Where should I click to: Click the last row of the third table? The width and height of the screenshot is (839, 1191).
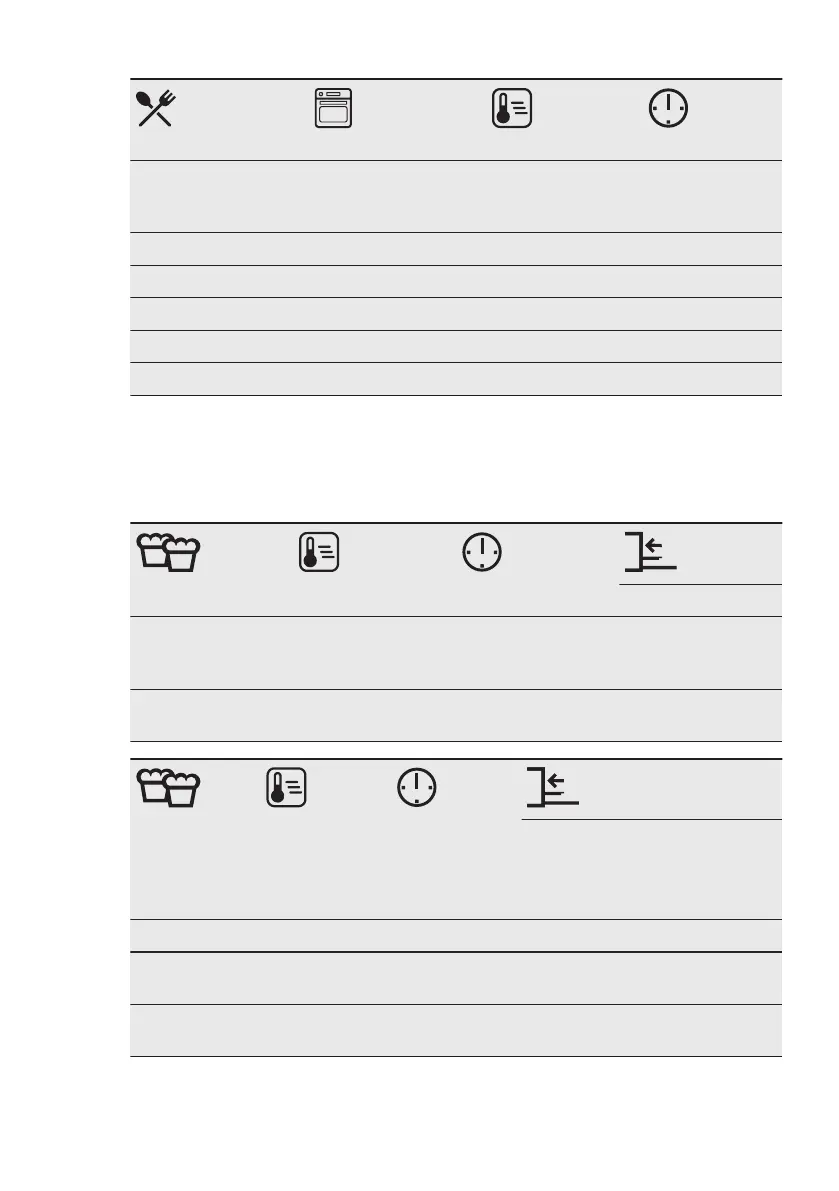(456, 1031)
